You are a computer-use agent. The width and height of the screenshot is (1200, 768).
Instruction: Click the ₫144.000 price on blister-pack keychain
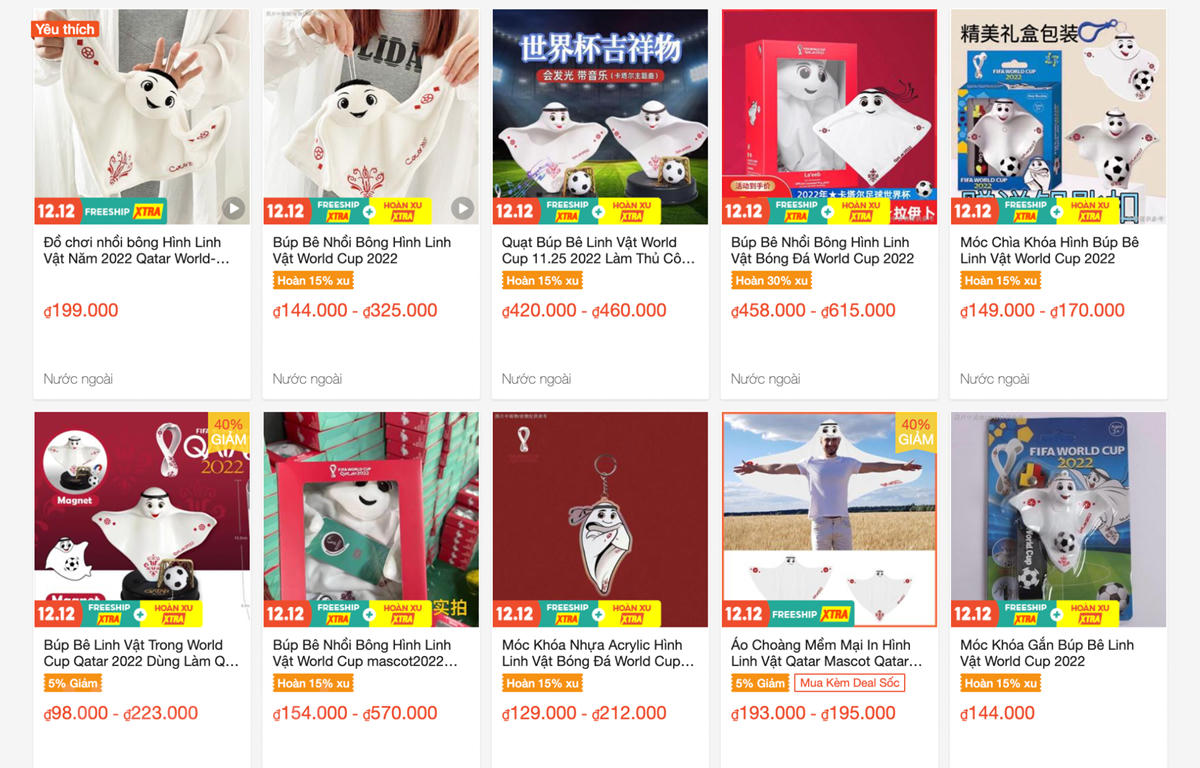click(x=997, y=713)
